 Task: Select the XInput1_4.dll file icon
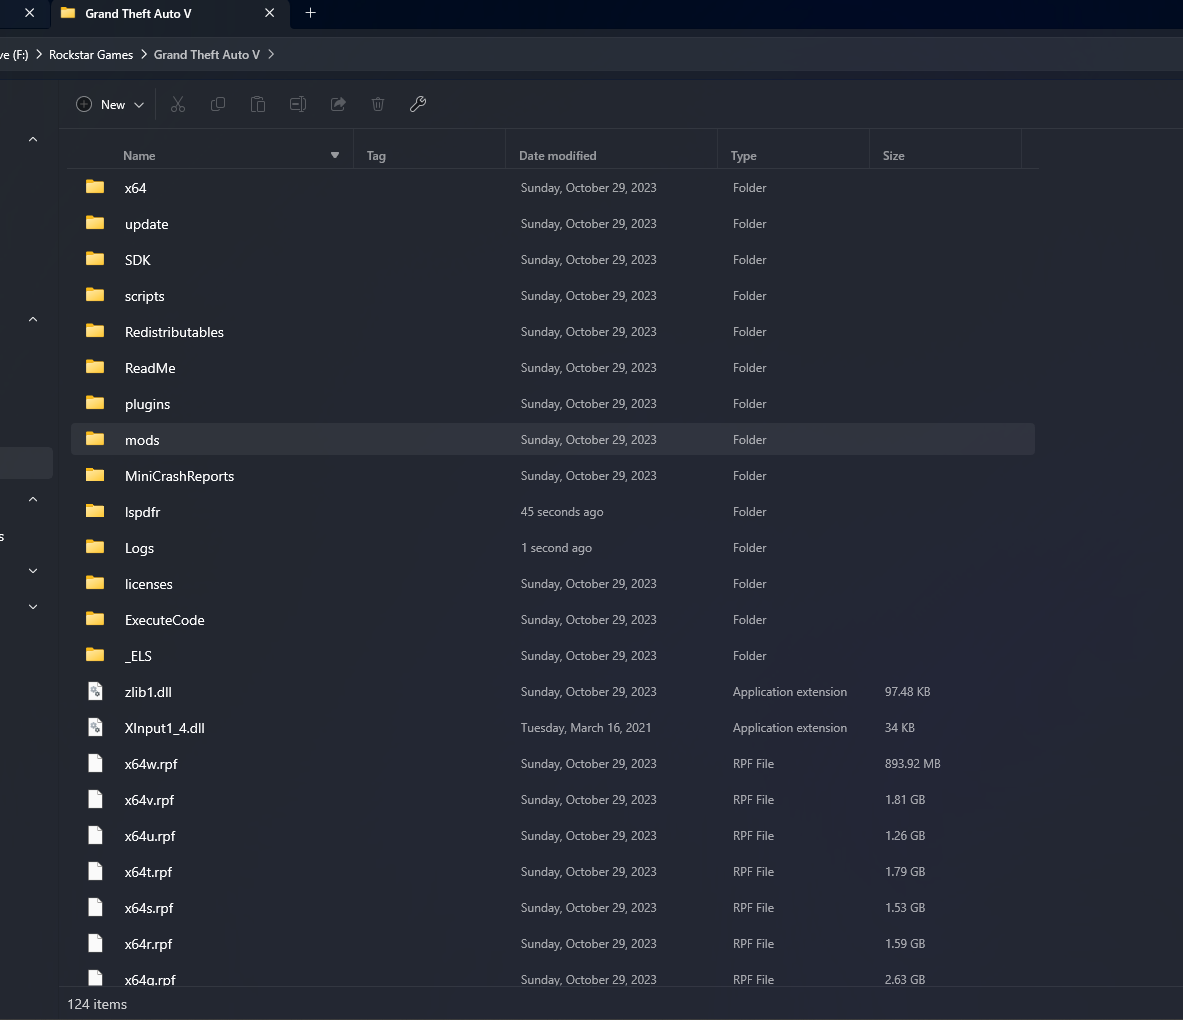[95, 727]
